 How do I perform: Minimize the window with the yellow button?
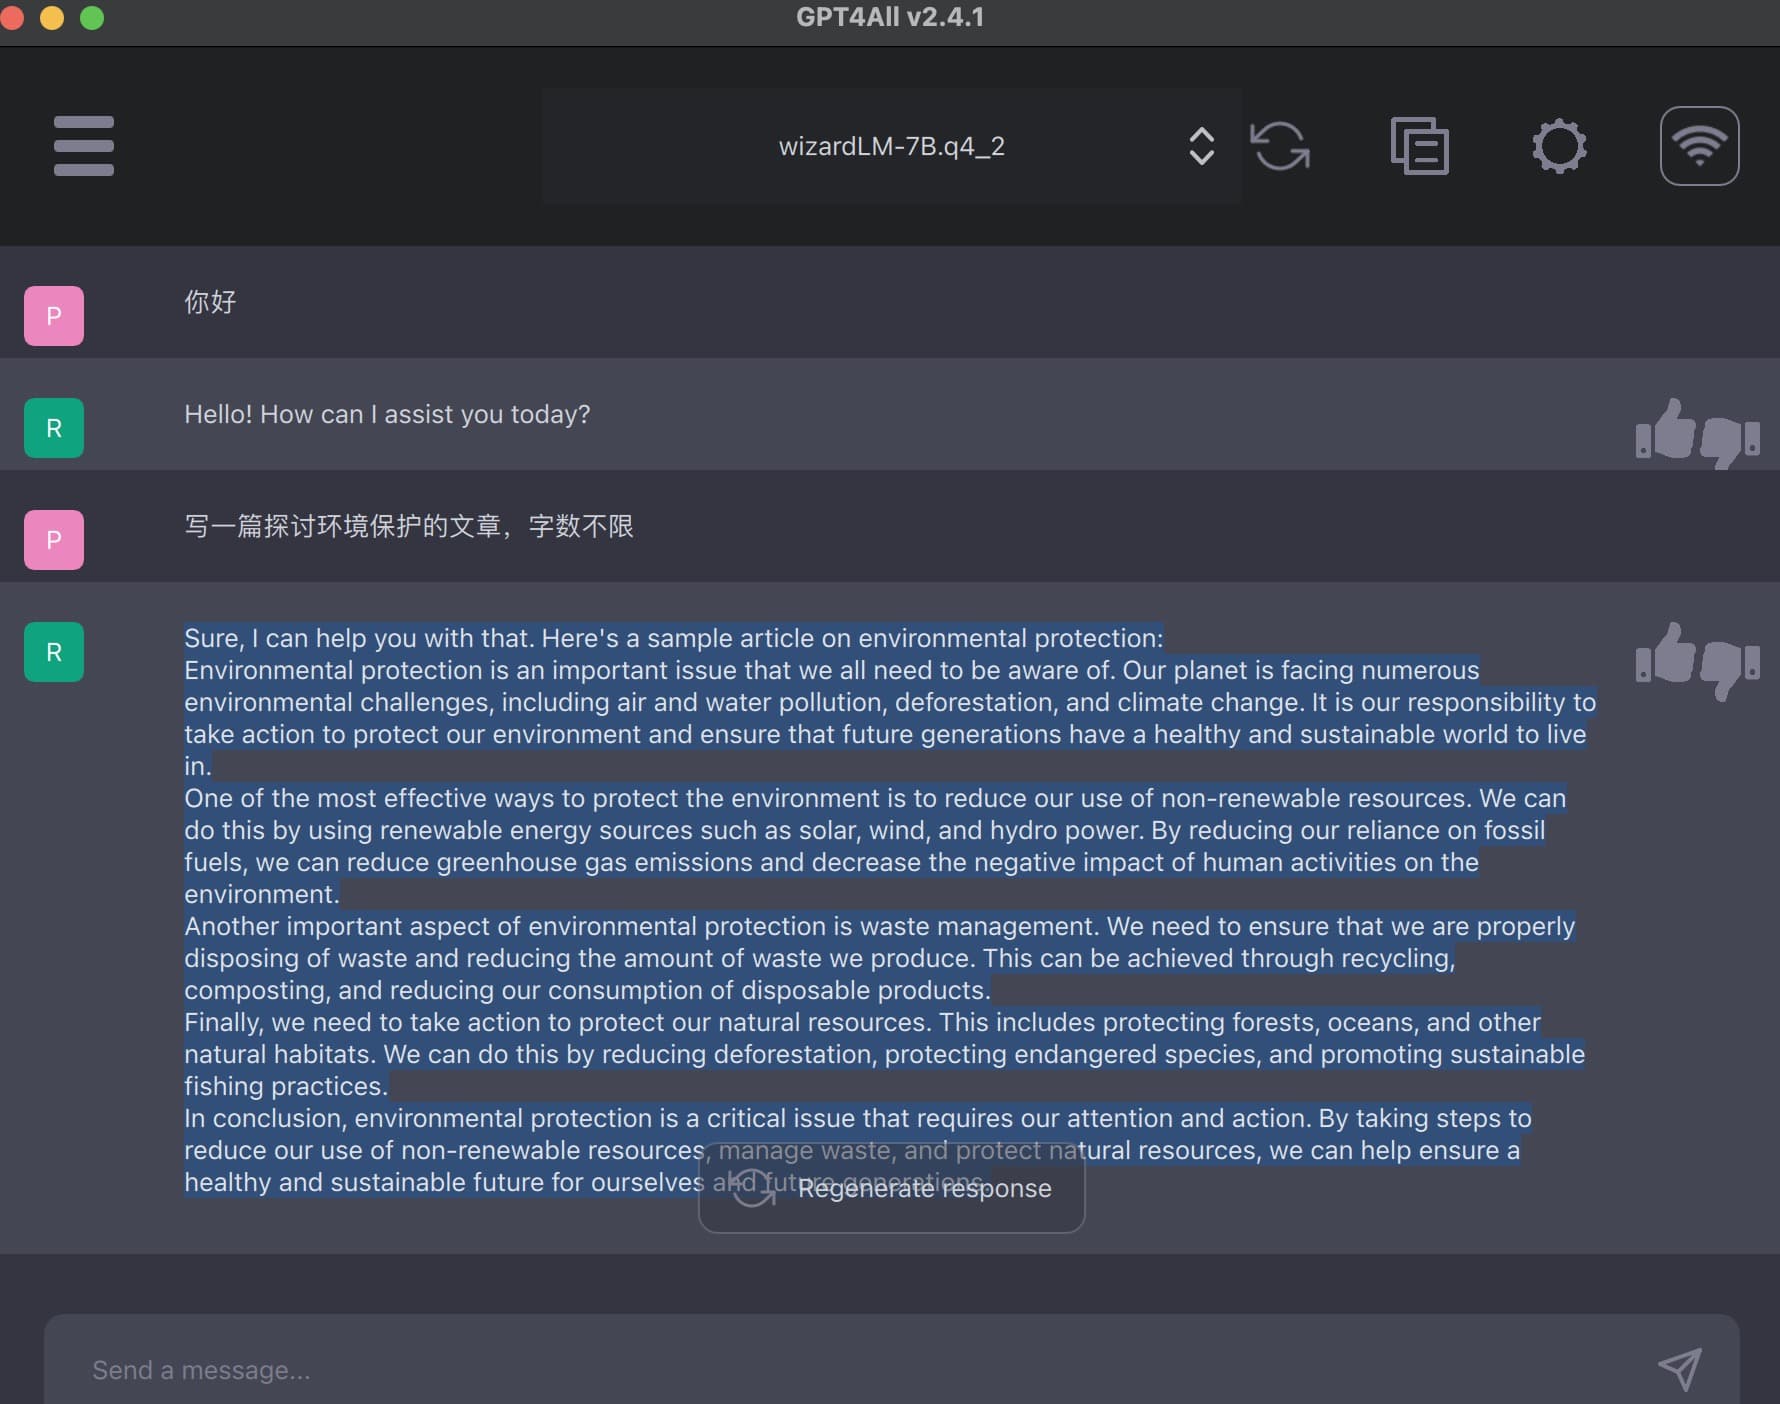tap(52, 18)
